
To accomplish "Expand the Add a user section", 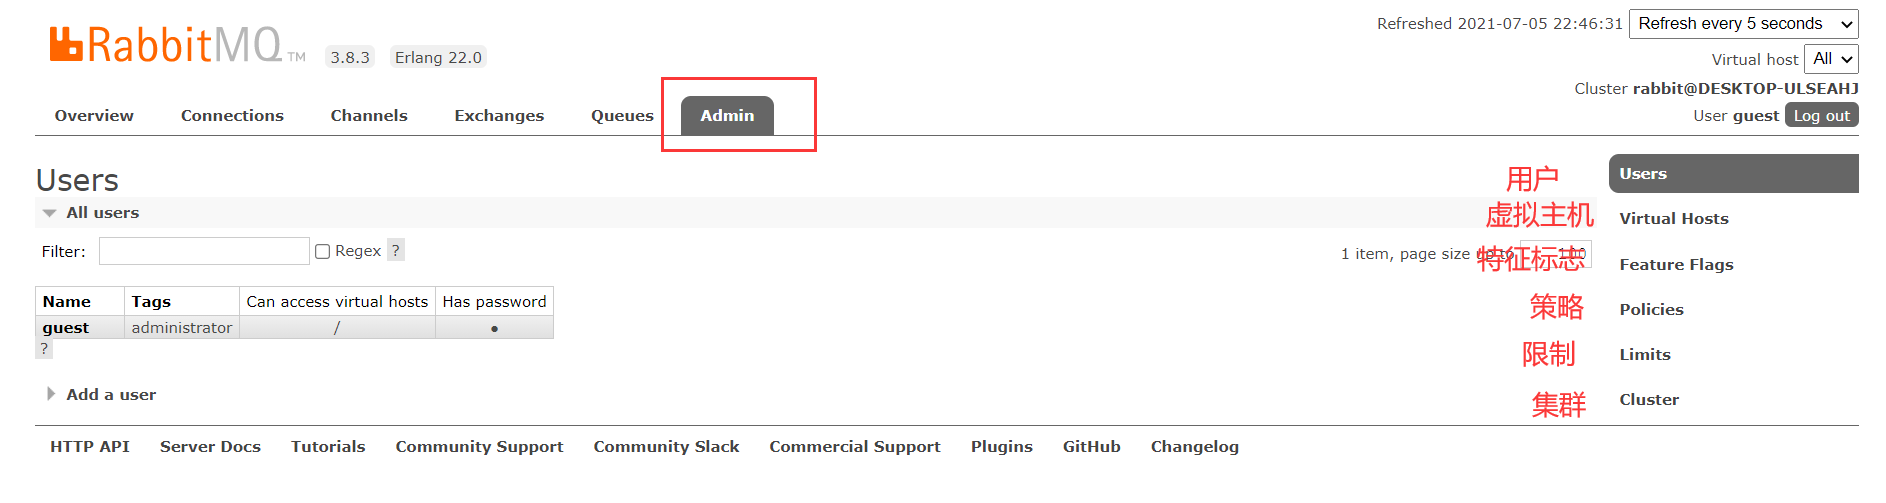I will point(100,394).
